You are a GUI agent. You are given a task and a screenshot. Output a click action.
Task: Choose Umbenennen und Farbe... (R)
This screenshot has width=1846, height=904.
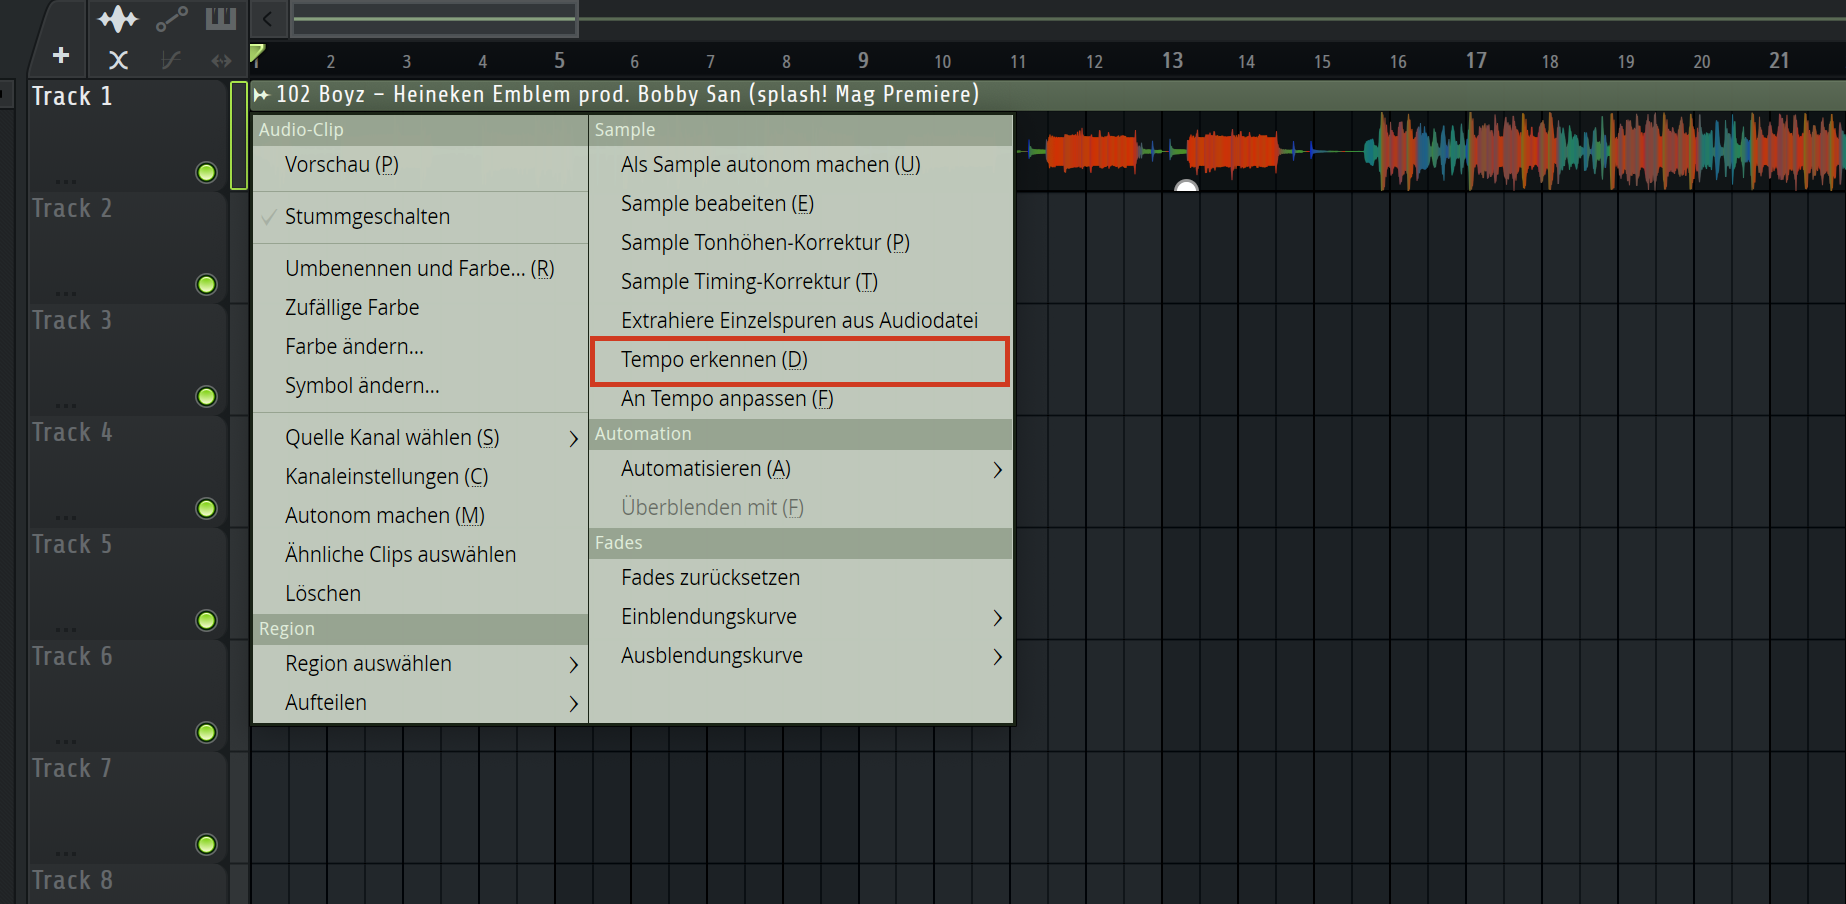click(420, 269)
